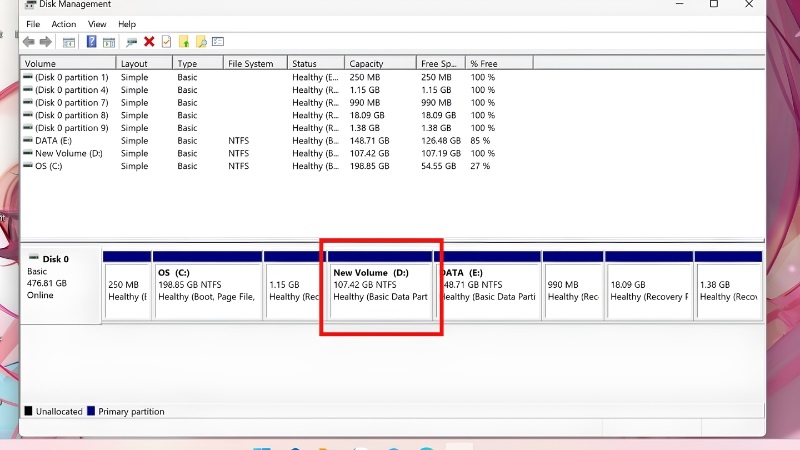Select (Disk 0 partition 7) in volume list
Screen dimensions: 800x450
pos(71,103)
